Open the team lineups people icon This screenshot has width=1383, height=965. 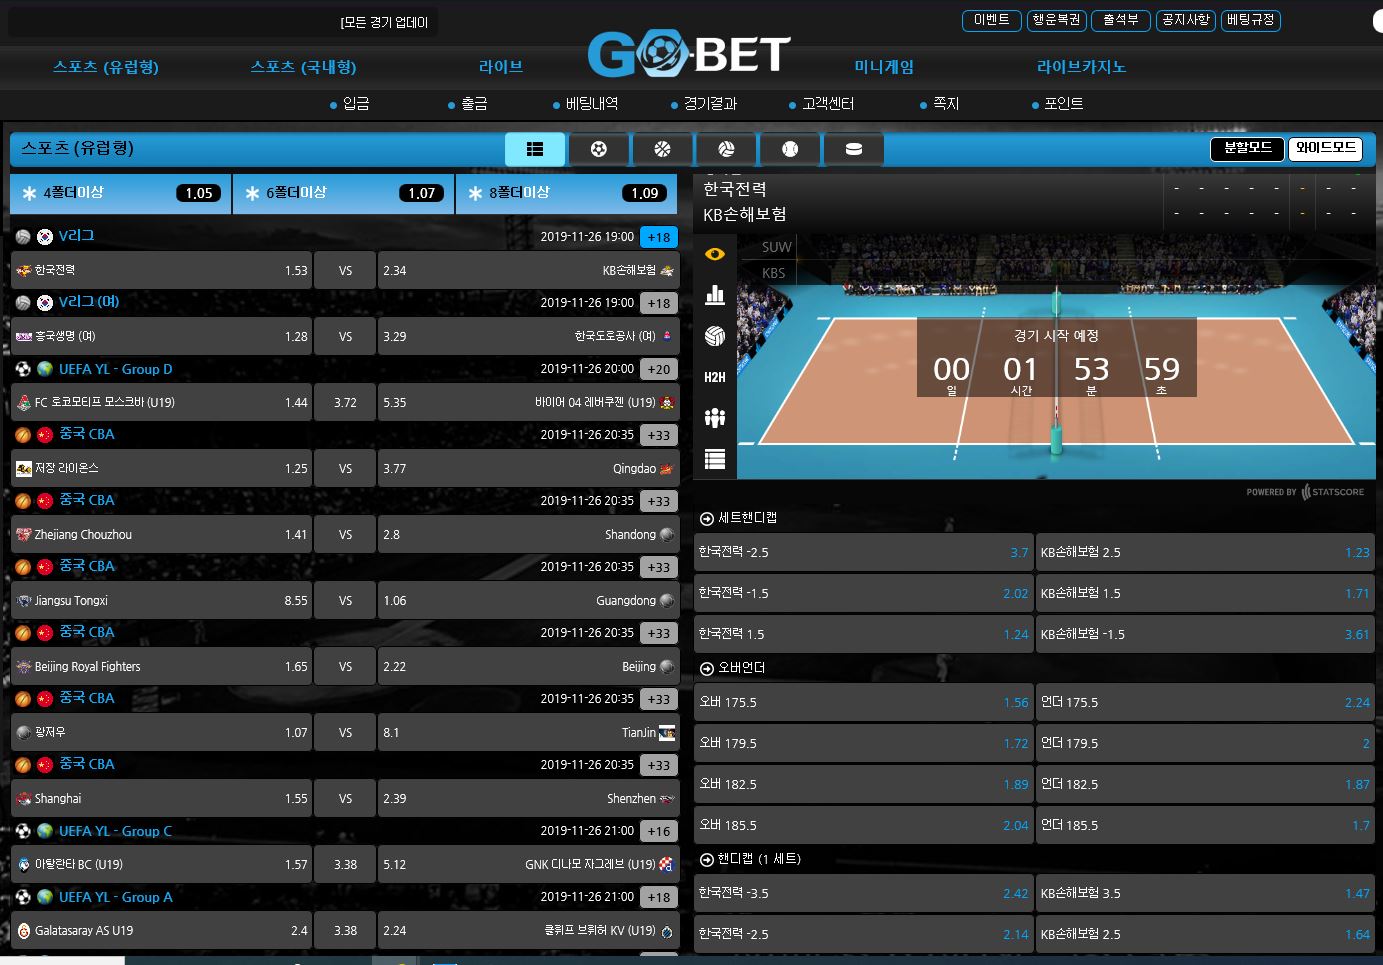pyautogui.click(x=715, y=418)
